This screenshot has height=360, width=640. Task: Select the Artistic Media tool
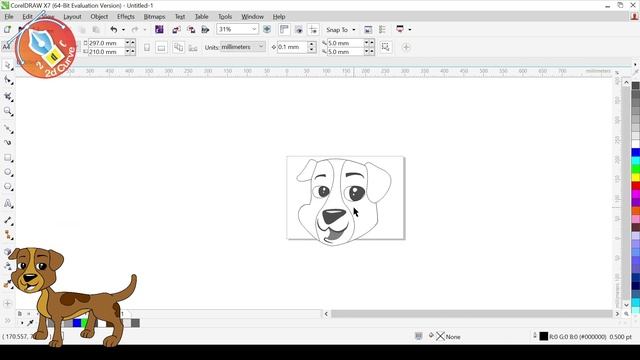point(7,142)
